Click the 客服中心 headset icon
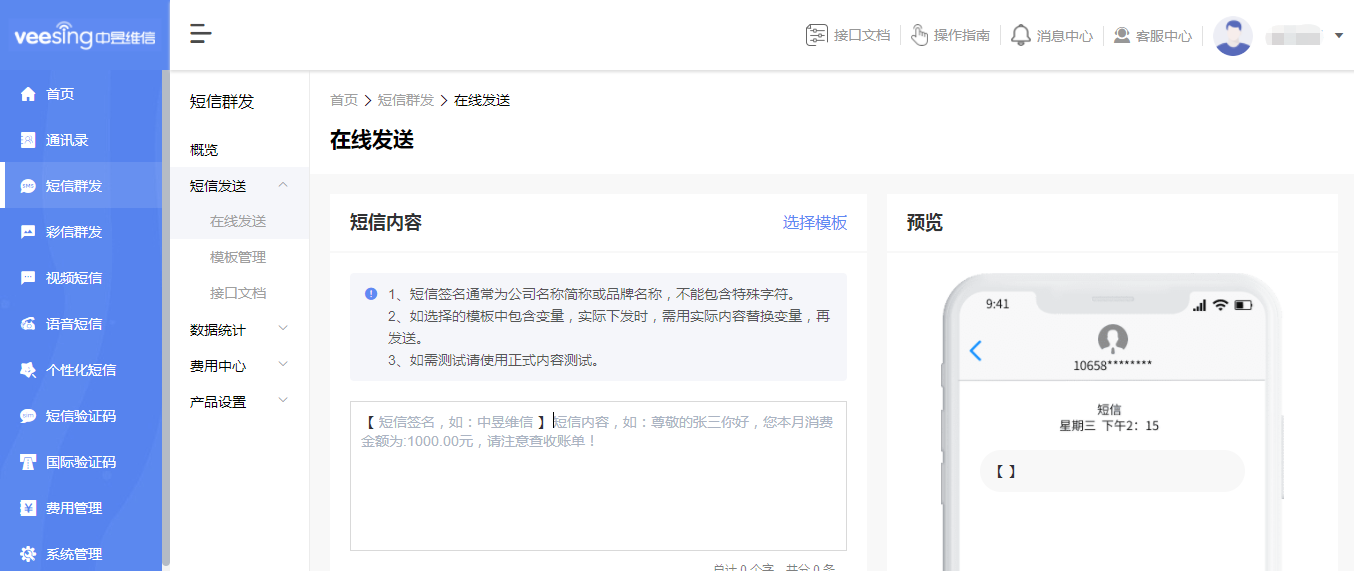Viewport: 1354px width, 571px height. tap(1122, 35)
